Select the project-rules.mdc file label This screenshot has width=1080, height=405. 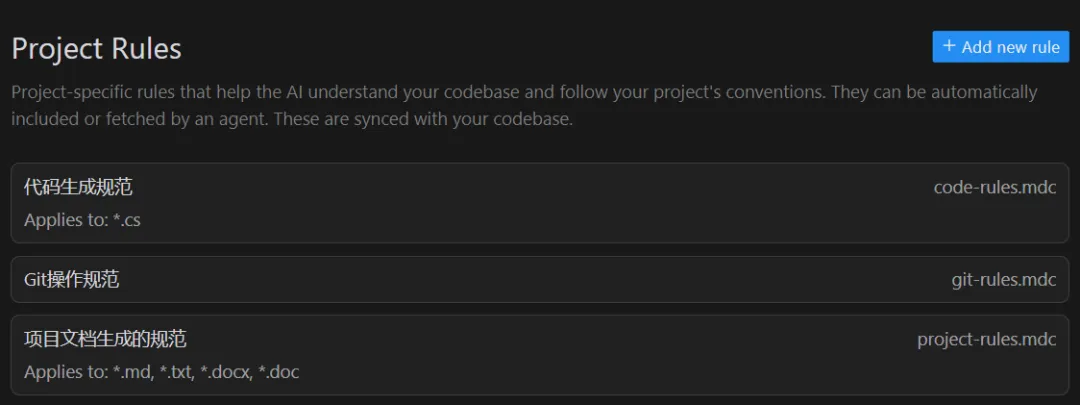pyautogui.click(x=986, y=339)
